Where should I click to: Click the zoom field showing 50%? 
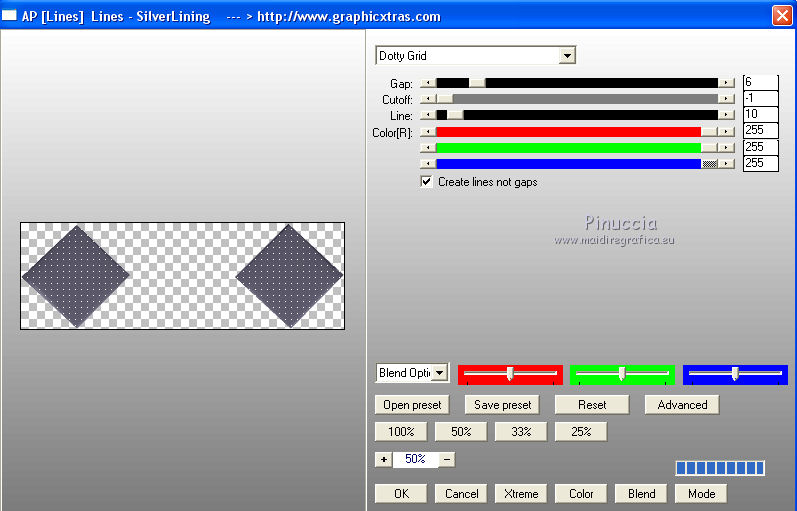coord(415,460)
